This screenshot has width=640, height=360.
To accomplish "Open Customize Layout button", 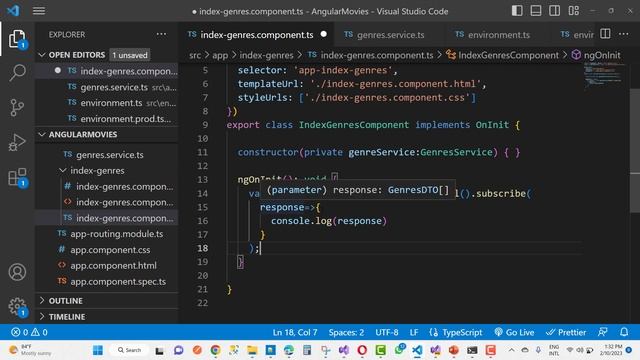I will pos(573,11).
